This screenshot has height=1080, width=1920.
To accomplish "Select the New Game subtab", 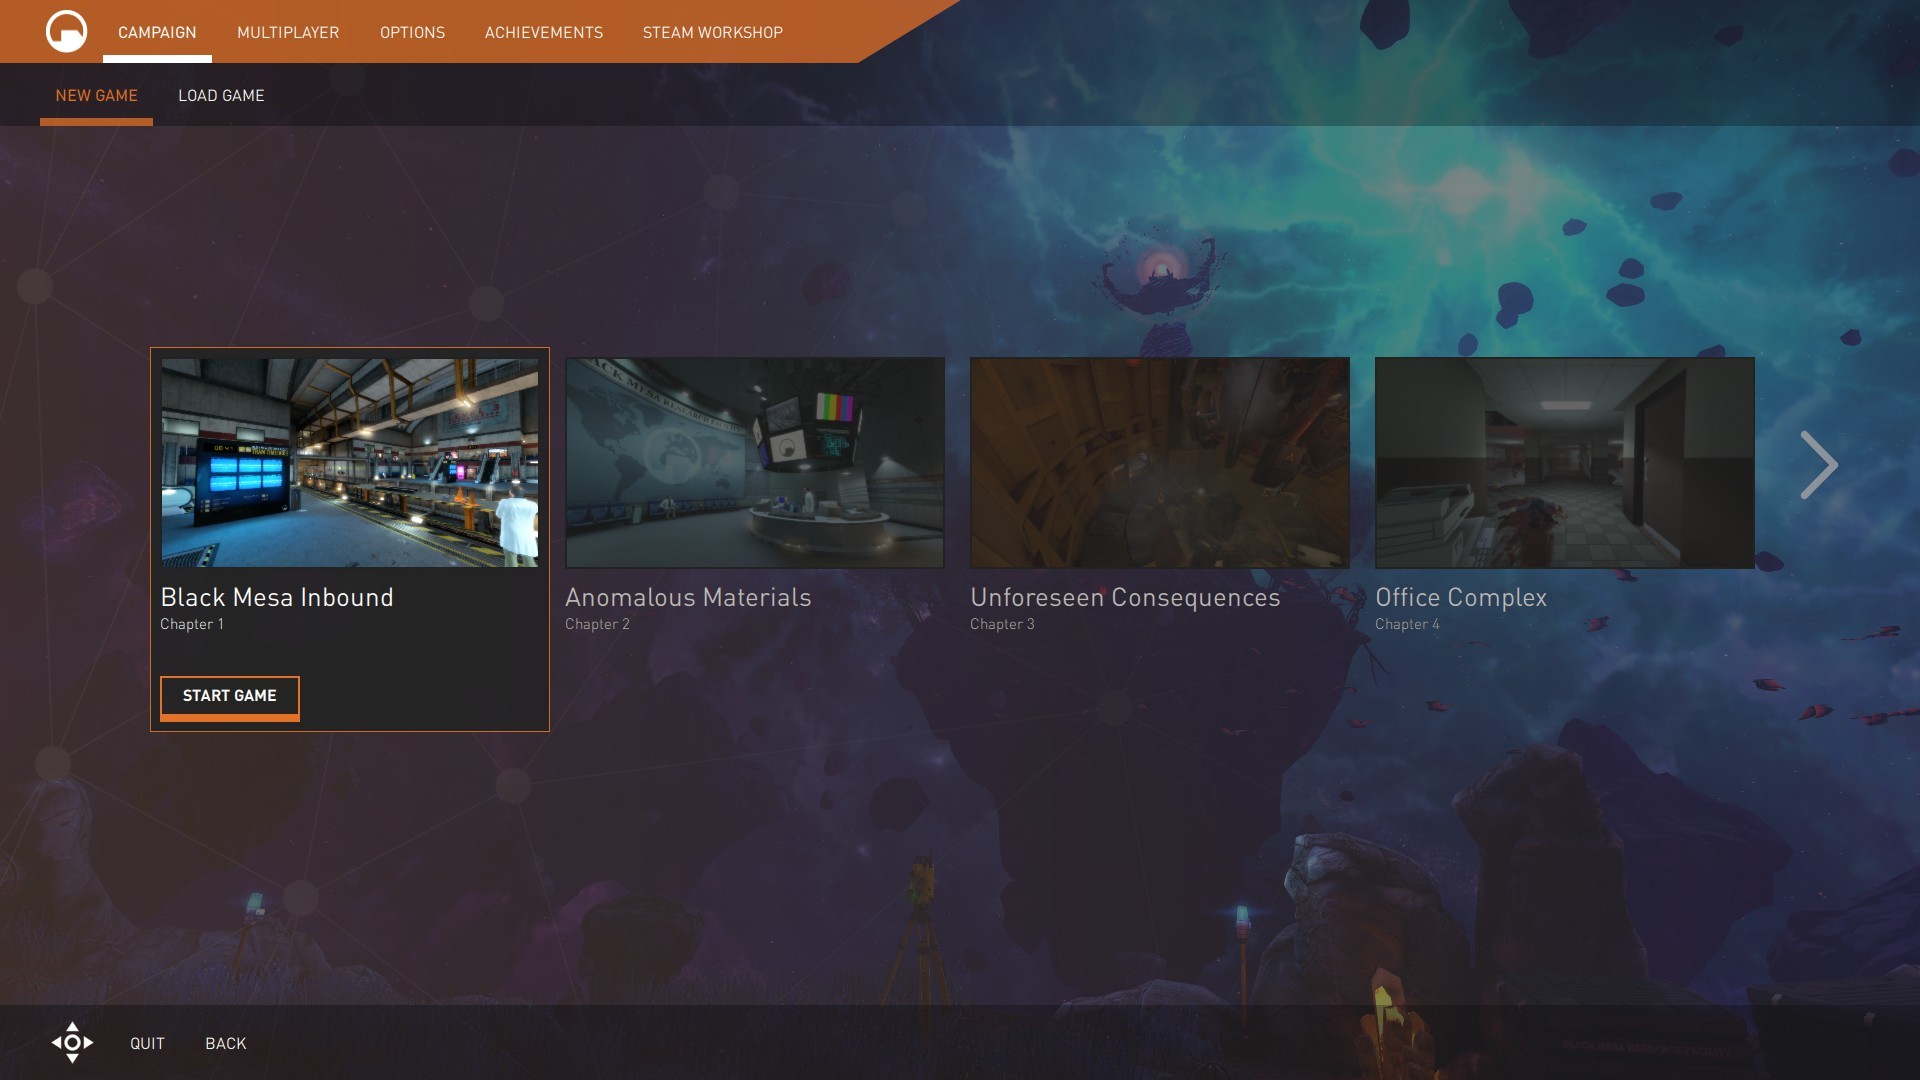I will [x=97, y=96].
